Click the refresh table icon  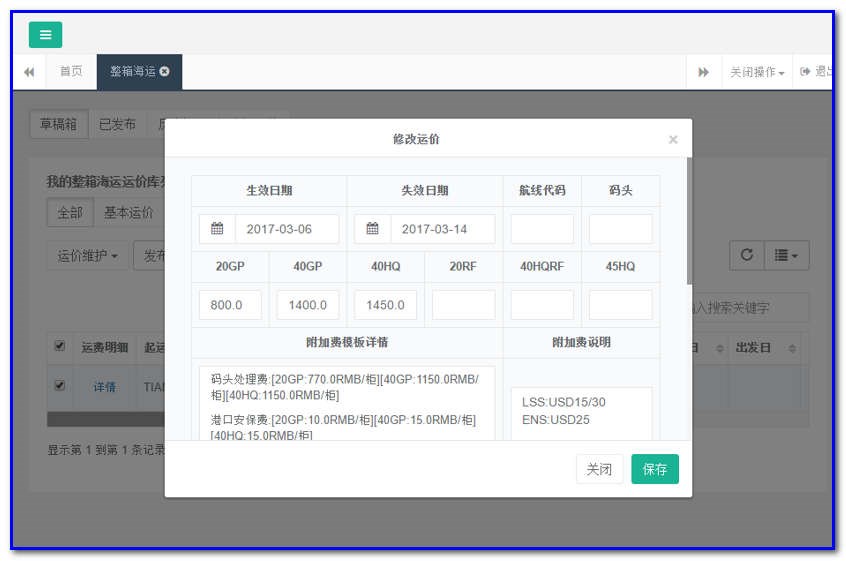point(747,255)
